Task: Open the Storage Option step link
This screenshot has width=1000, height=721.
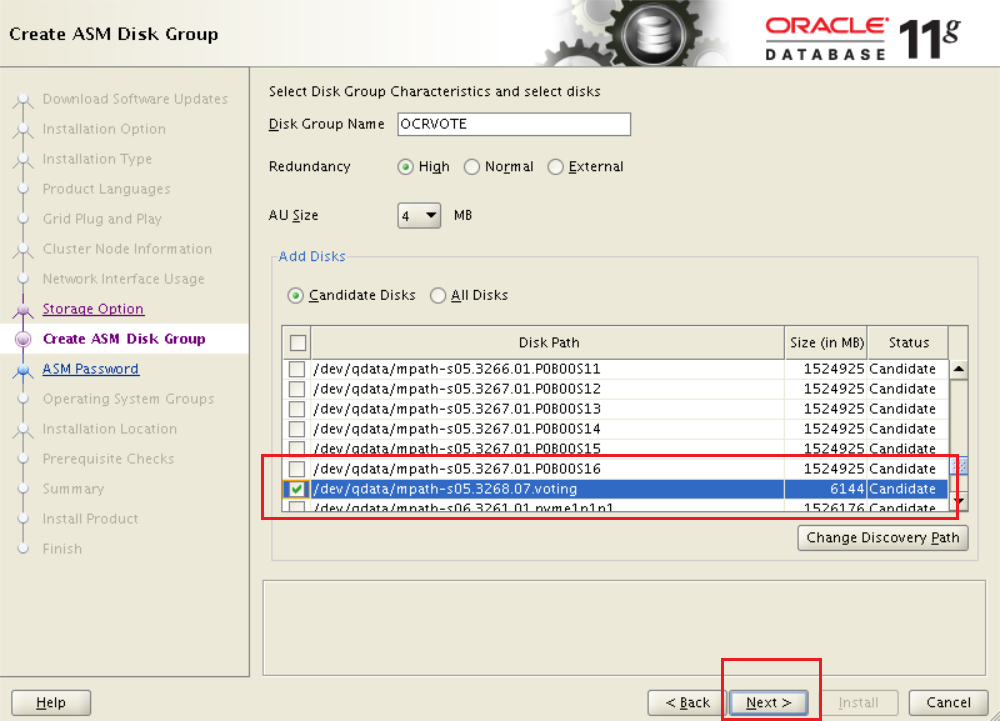Action: [x=93, y=309]
